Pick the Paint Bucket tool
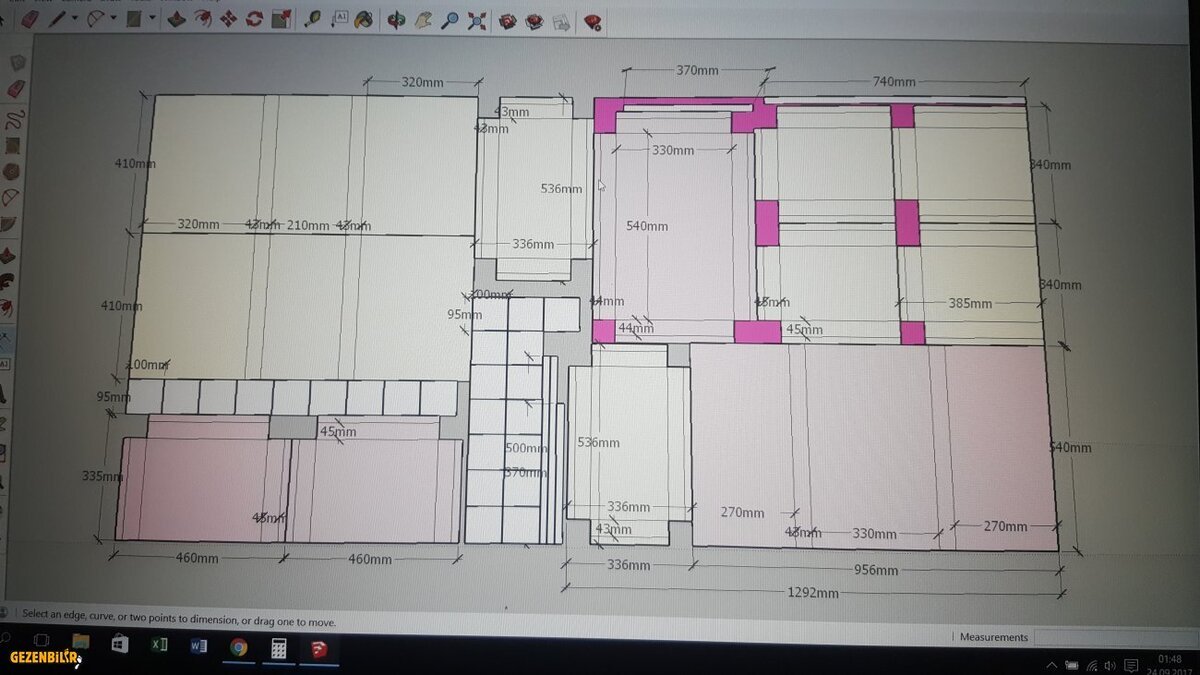 point(365,18)
